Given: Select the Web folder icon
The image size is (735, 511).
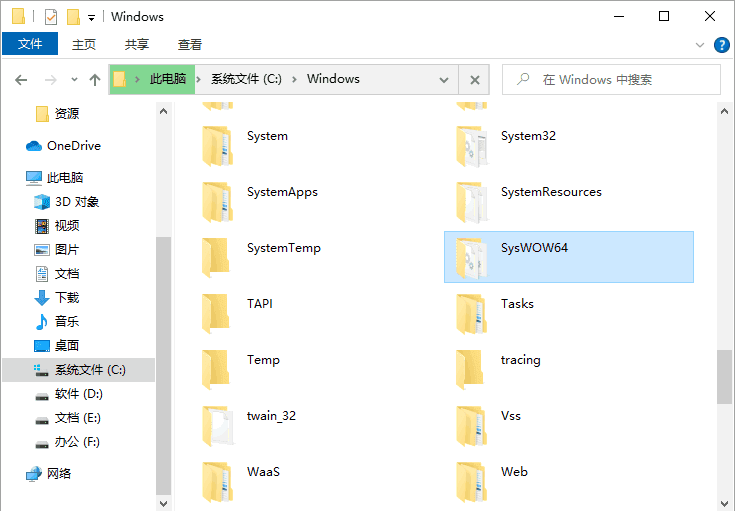Looking at the screenshot, I should (x=472, y=482).
